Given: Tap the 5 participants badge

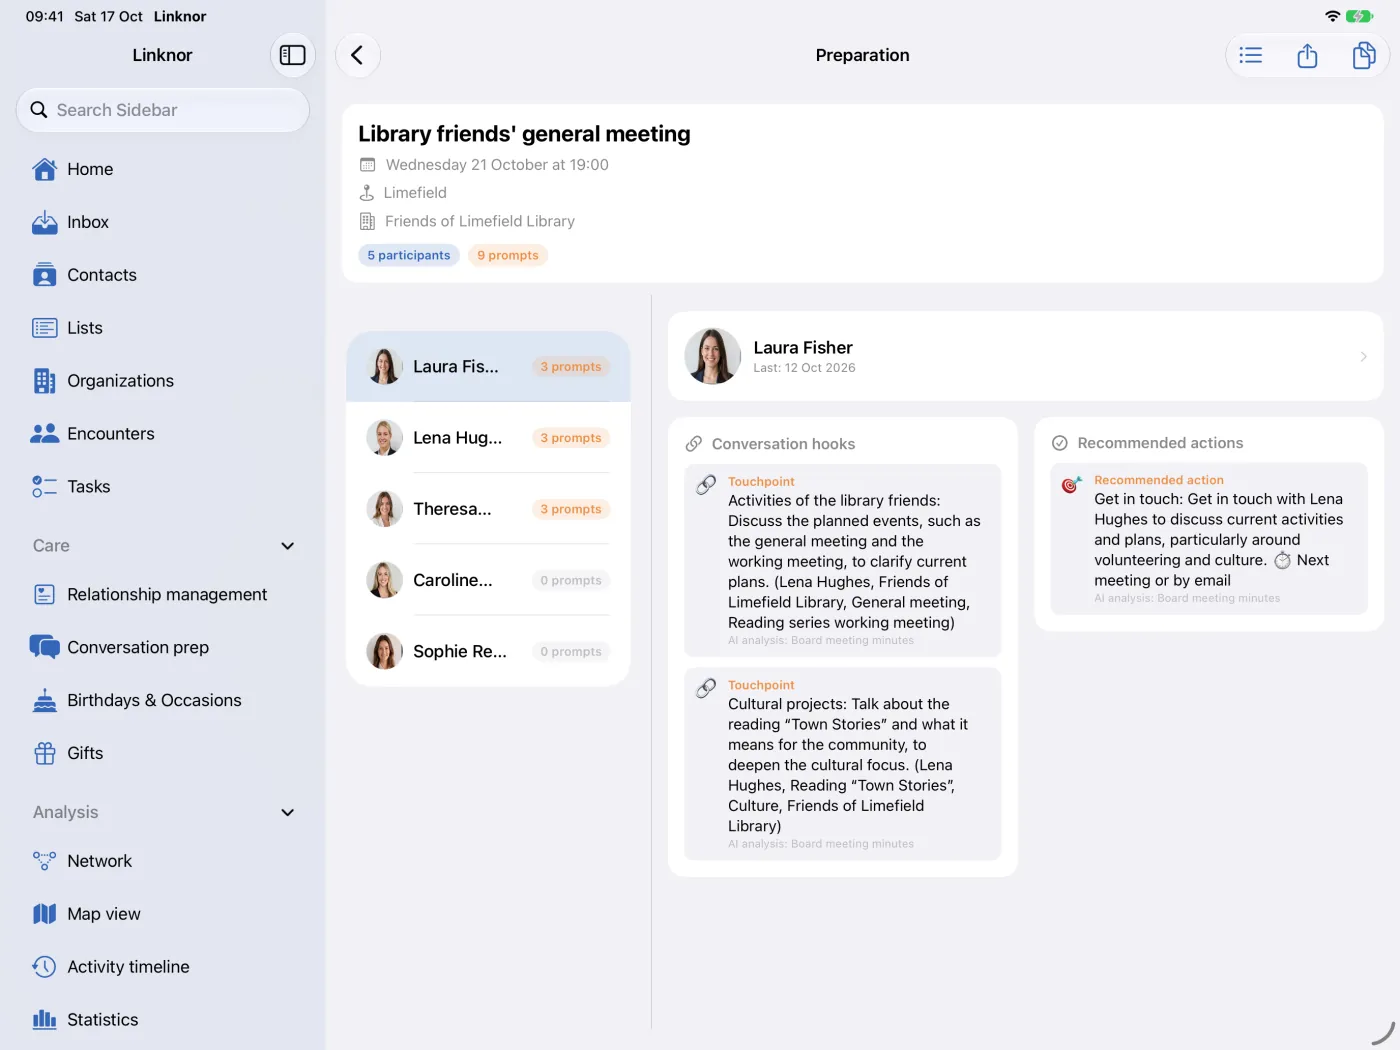Looking at the screenshot, I should pyautogui.click(x=409, y=256).
